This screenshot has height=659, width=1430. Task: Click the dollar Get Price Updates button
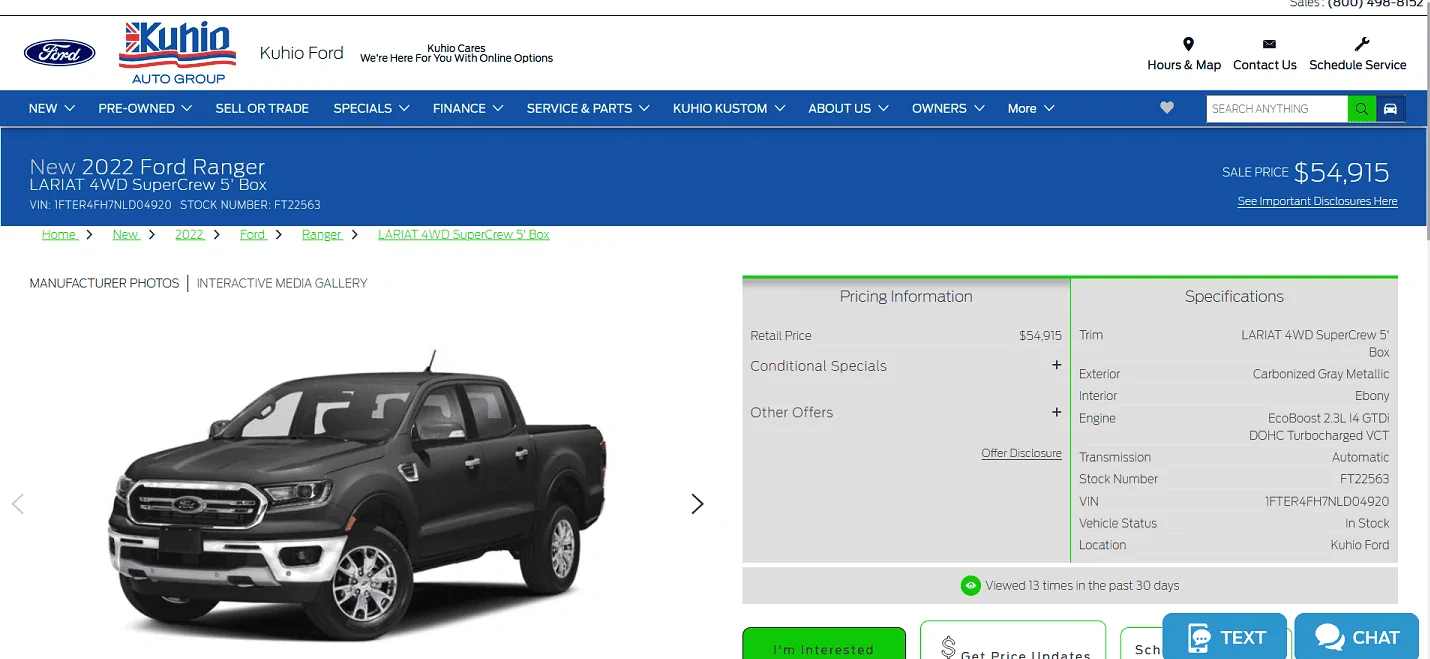pyautogui.click(x=1013, y=640)
